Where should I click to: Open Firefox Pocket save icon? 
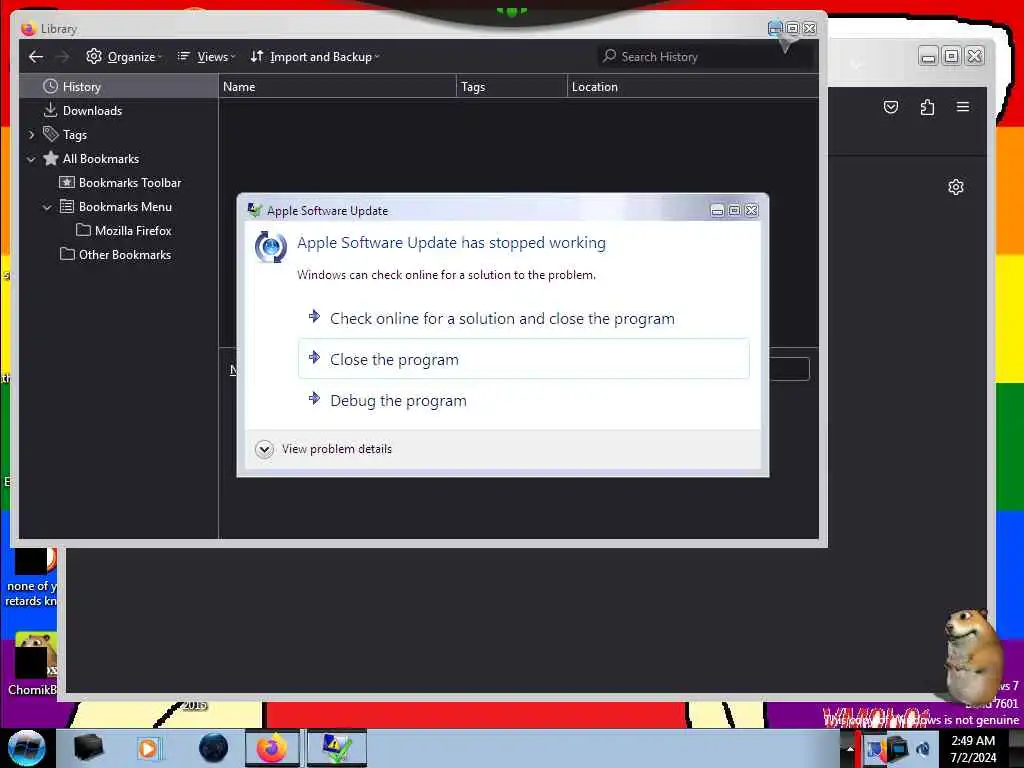(891, 107)
